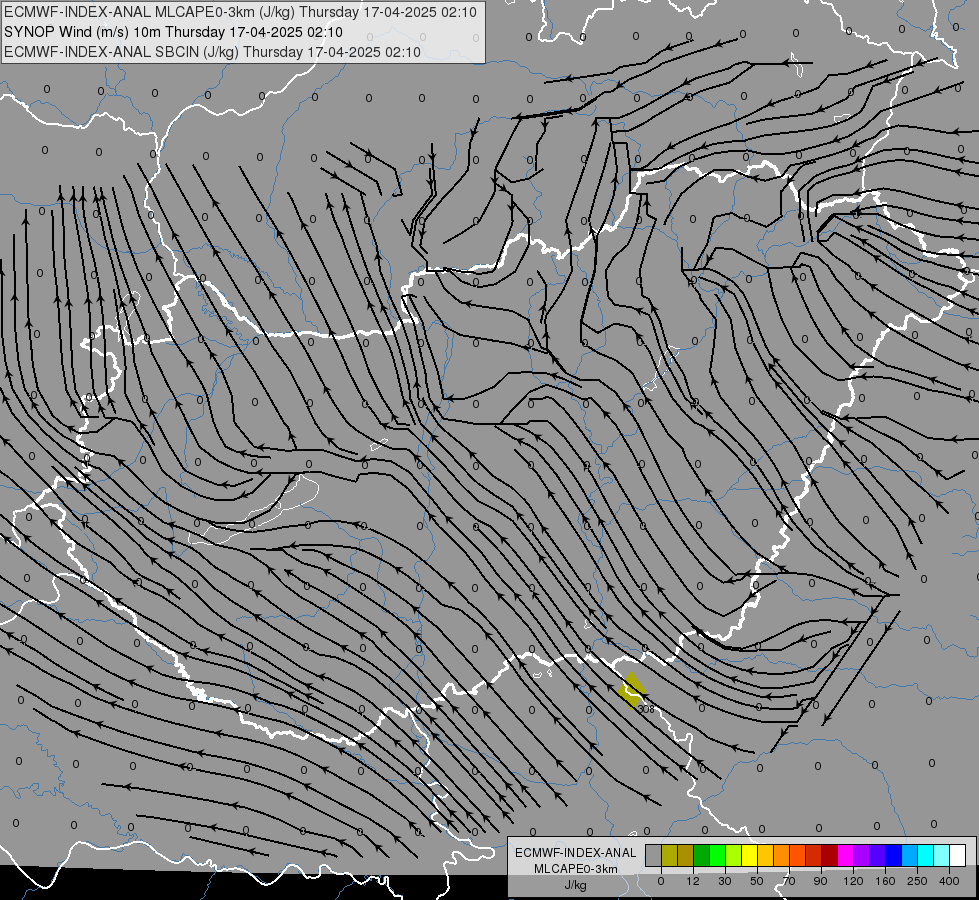Pick the magenta legend swatch
This screenshot has width=979, height=900.
pos(845,855)
